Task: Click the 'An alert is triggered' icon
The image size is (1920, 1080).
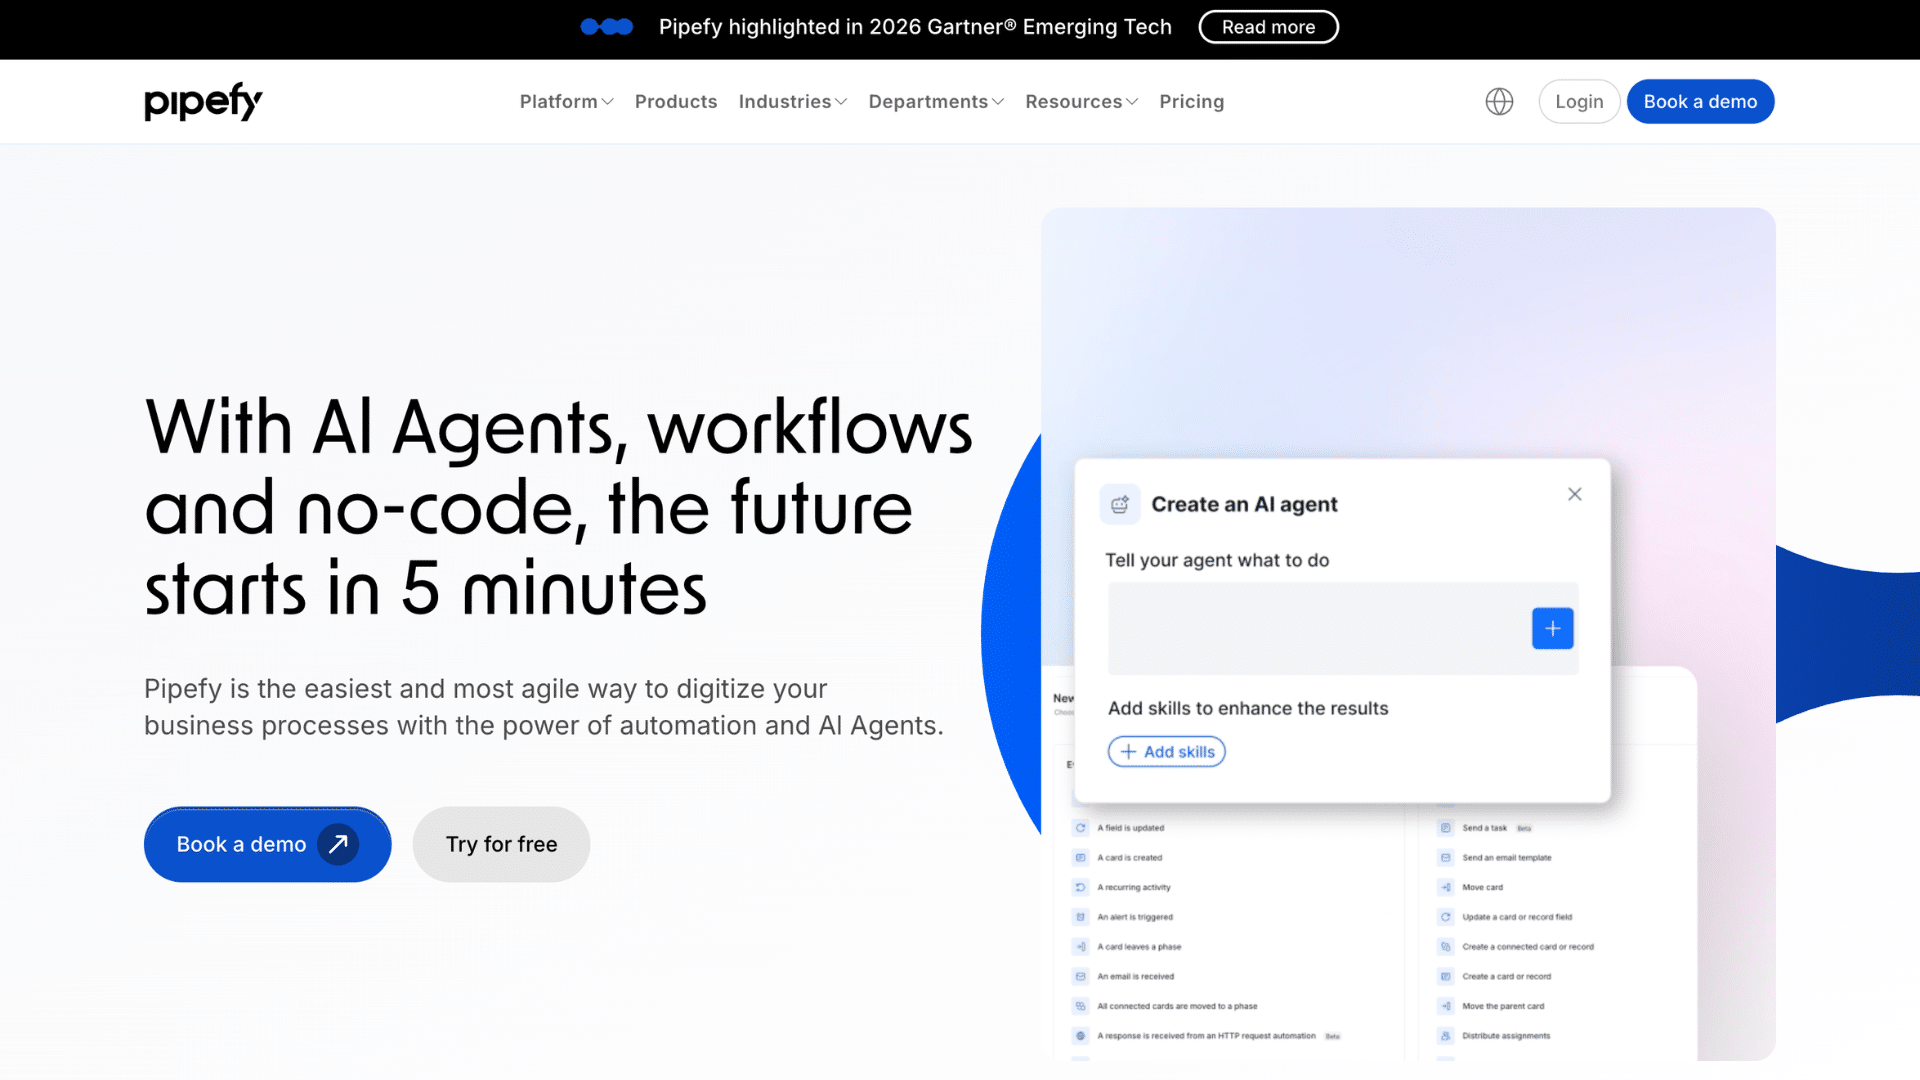Action: pos(1080,917)
